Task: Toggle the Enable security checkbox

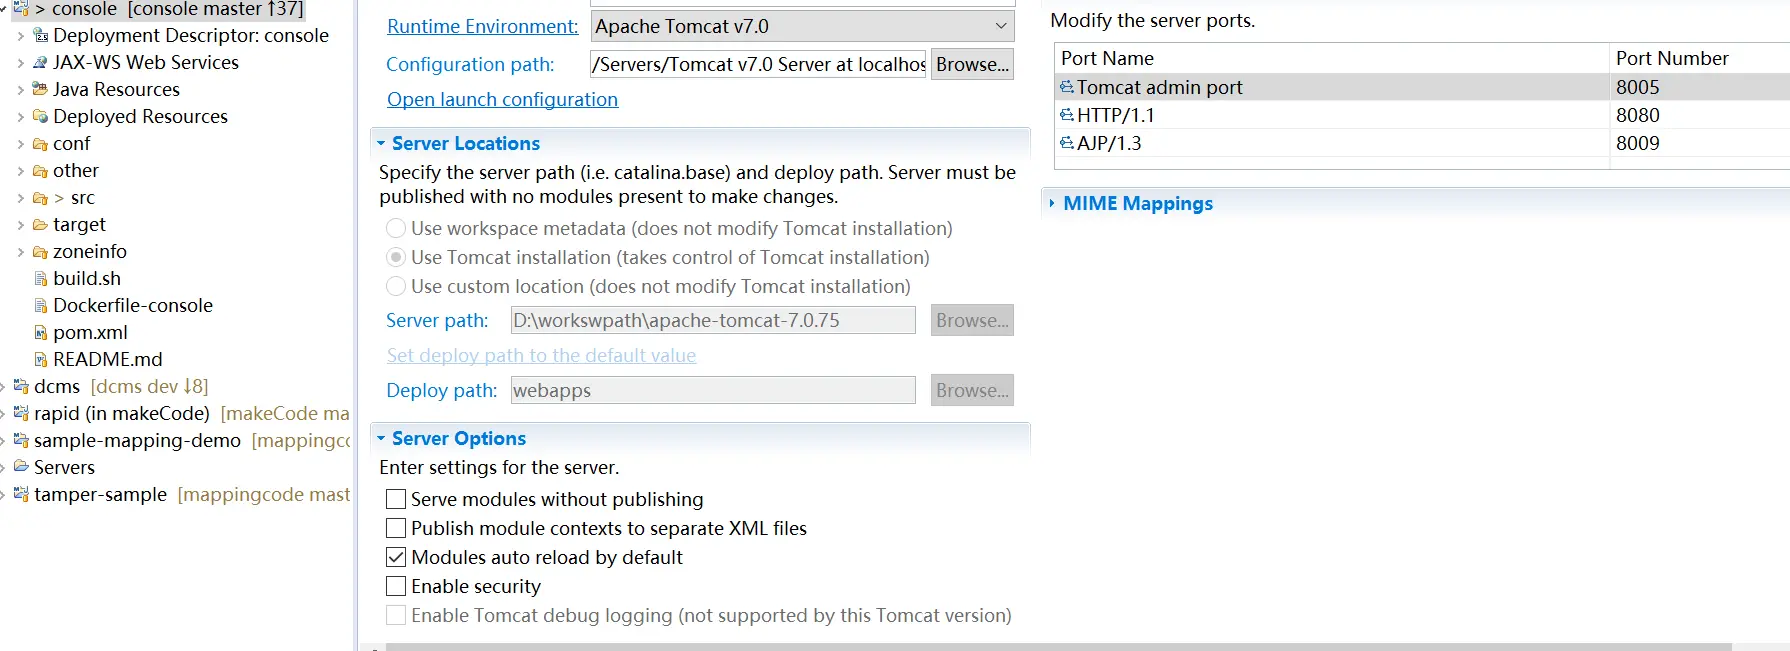Action: pos(396,586)
